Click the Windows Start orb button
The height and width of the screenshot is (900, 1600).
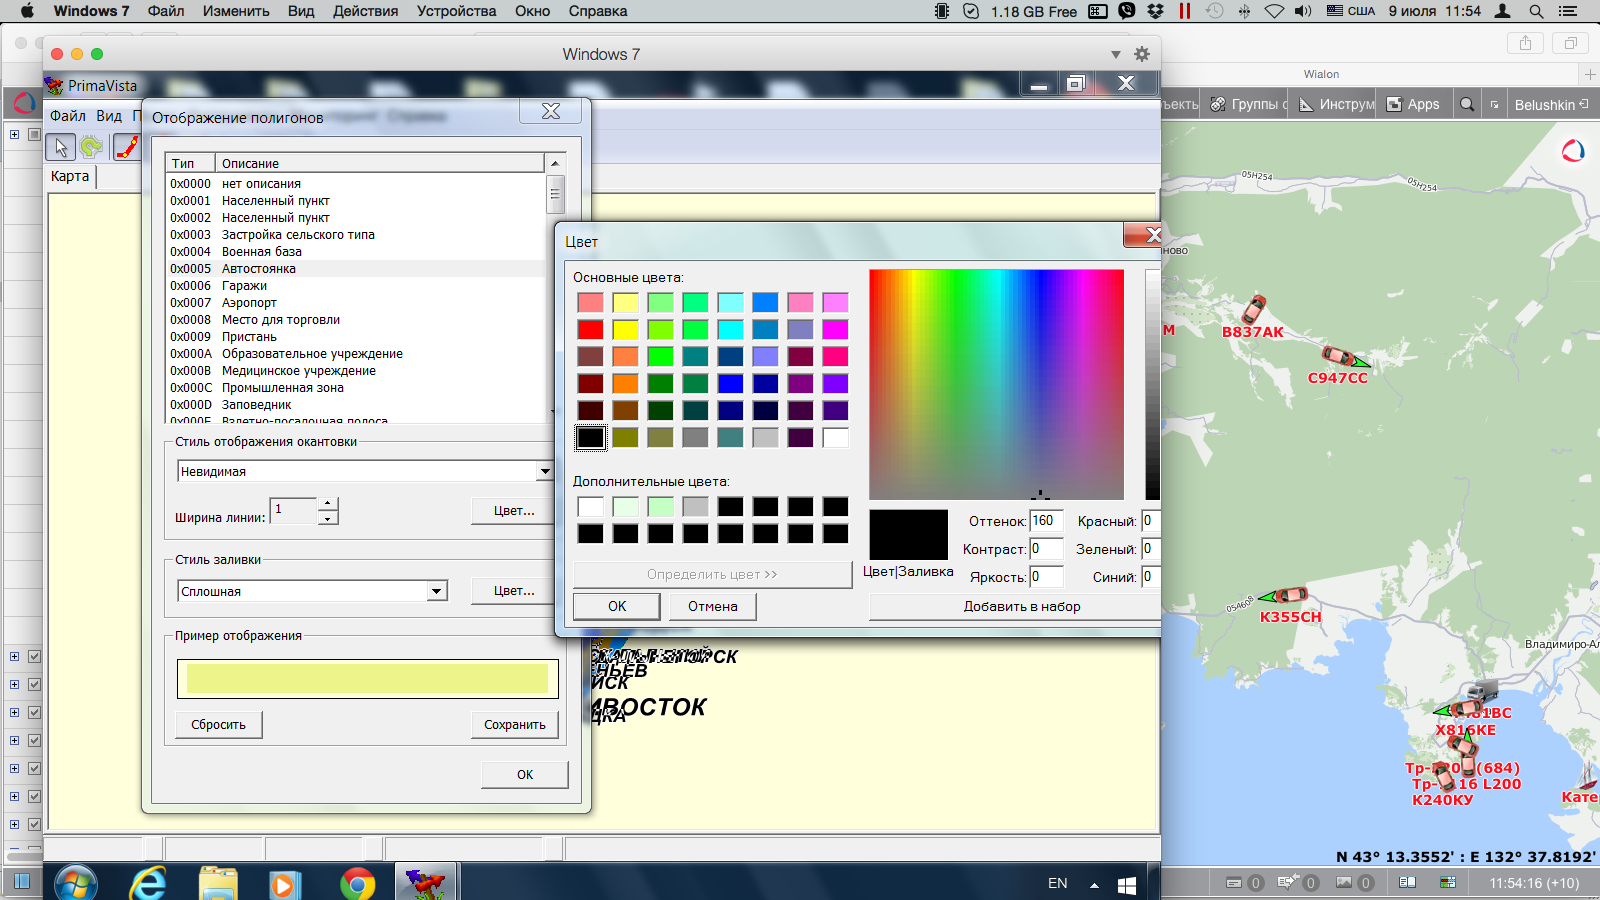coord(76,883)
